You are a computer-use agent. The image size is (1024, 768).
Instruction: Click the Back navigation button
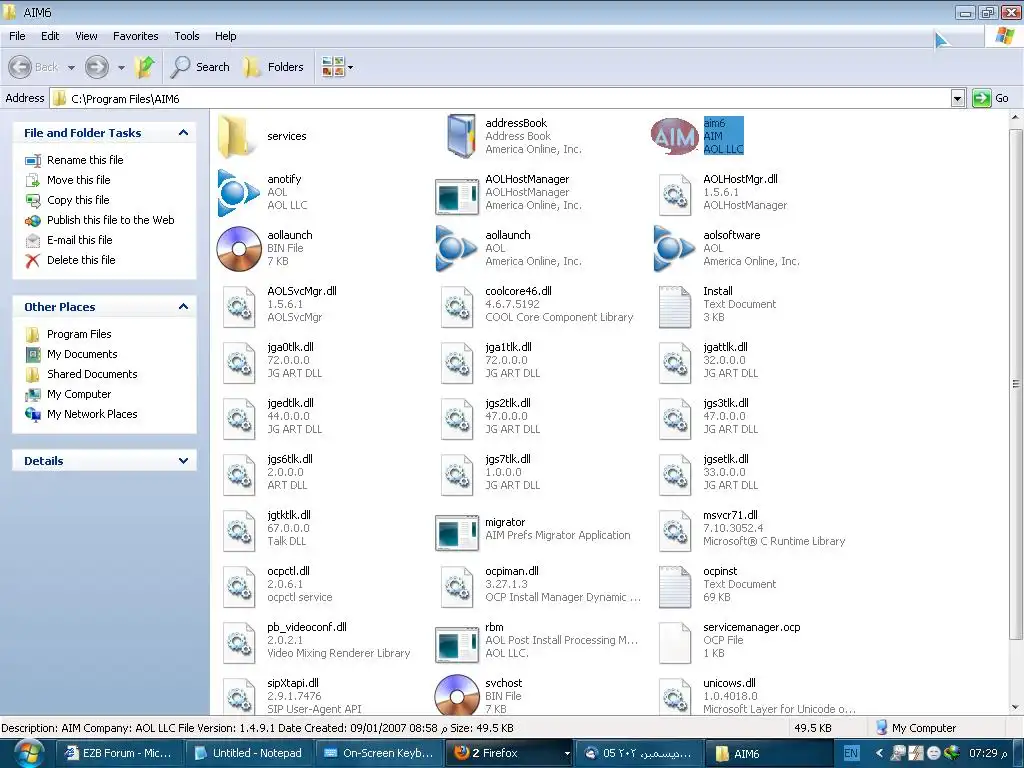coord(34,67)
